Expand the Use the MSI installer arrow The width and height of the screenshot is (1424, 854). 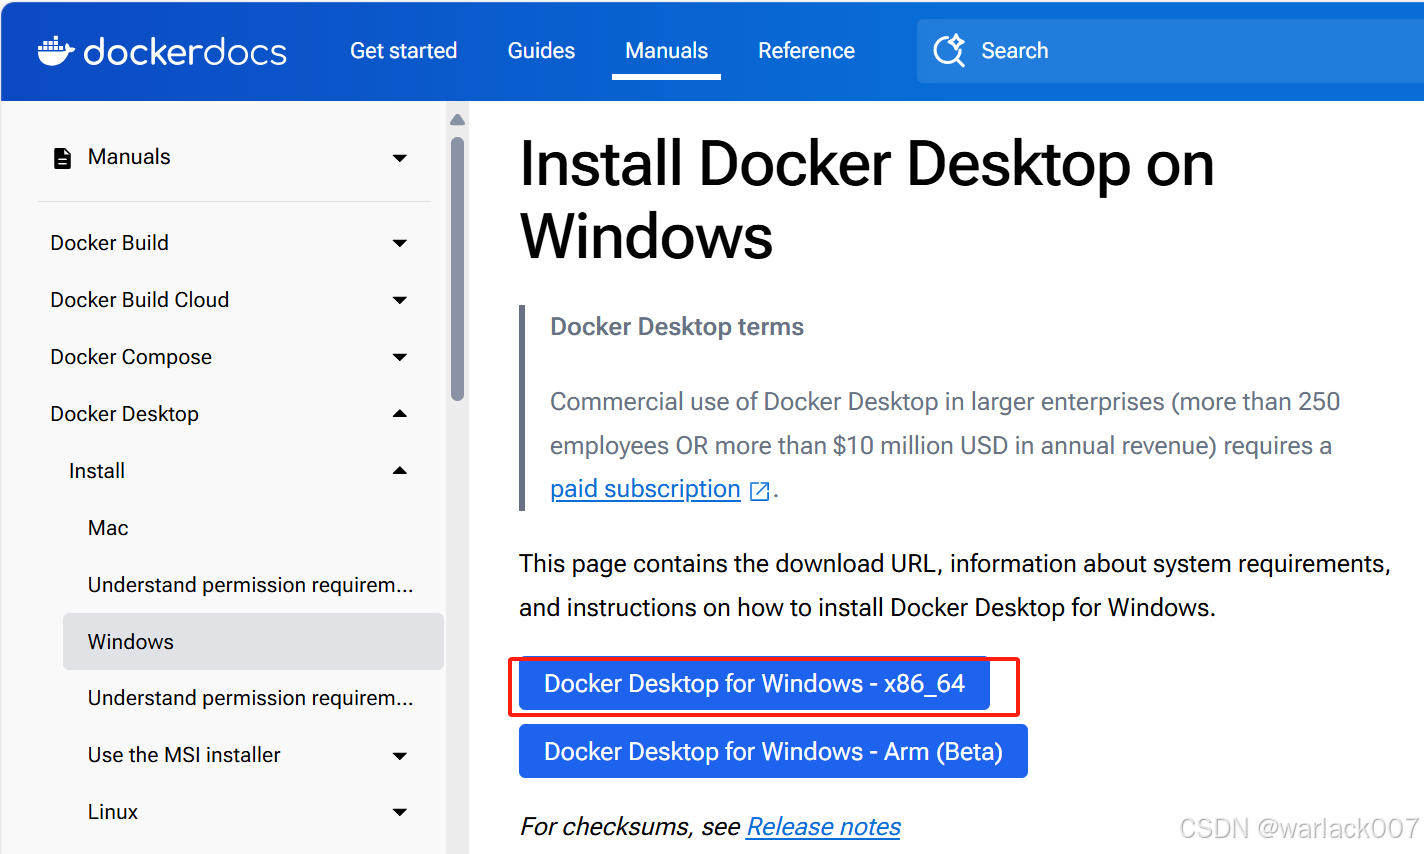click(x=400, y=756)
